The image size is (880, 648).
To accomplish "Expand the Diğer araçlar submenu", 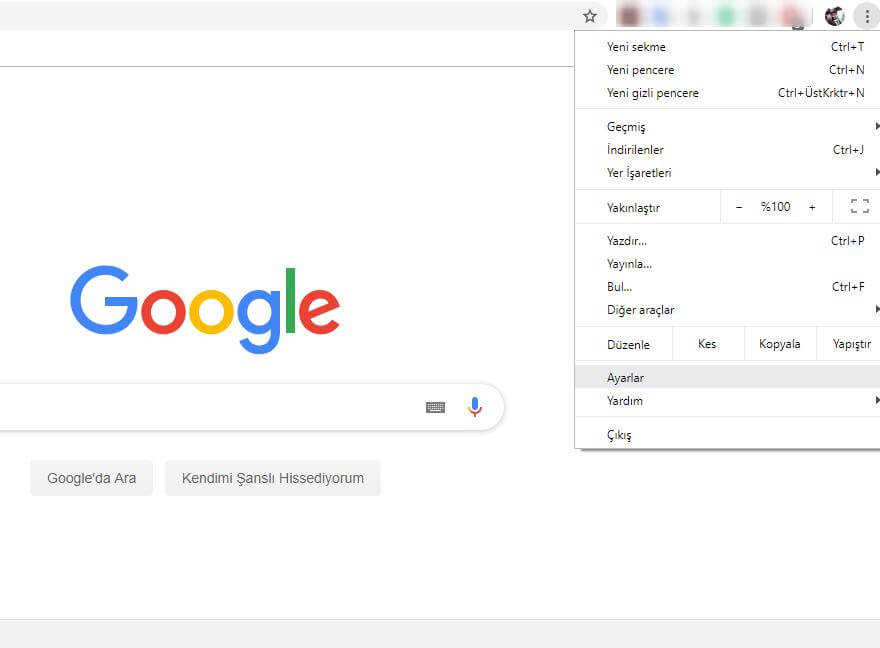I will (x=727, y=310).
